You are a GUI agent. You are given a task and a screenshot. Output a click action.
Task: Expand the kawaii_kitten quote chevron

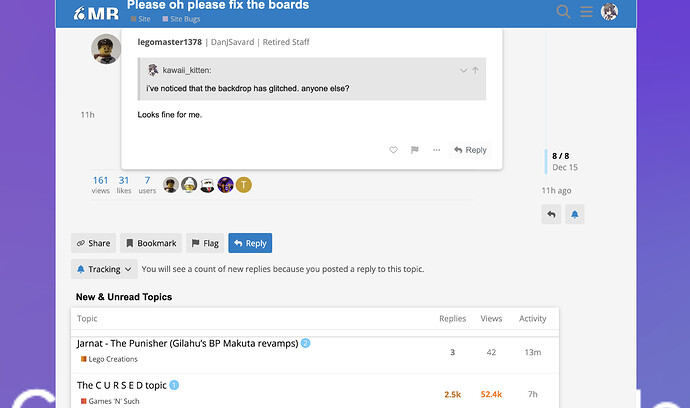click(463, 70)
